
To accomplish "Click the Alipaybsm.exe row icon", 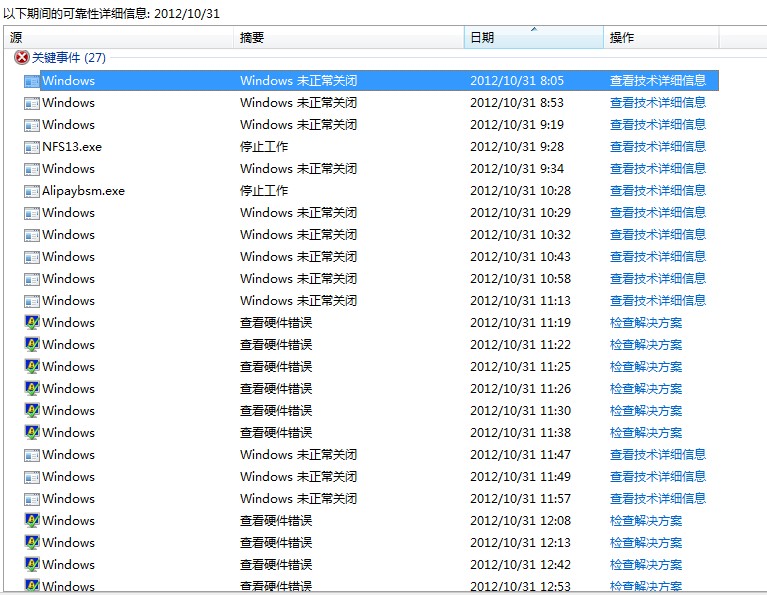I will pos(32,191).
